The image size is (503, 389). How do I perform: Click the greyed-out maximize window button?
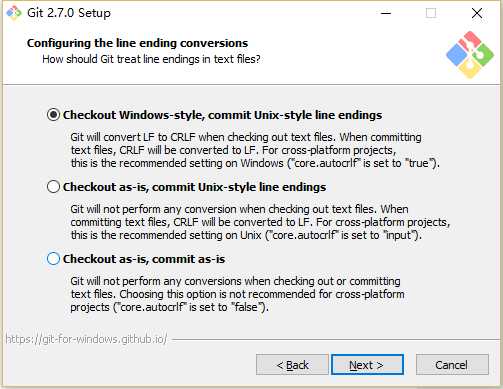click(x=431, y=13)
